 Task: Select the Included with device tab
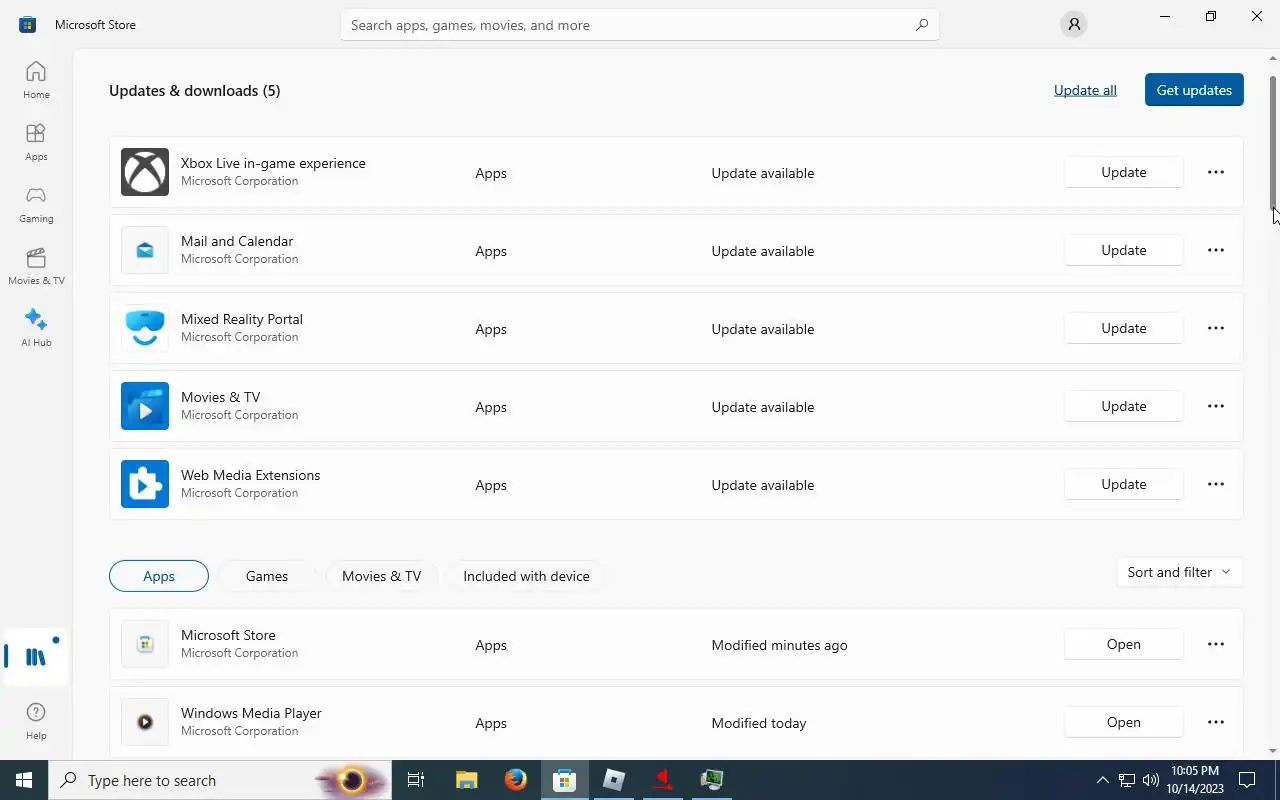pyautogui.click(x=526, y=576)
